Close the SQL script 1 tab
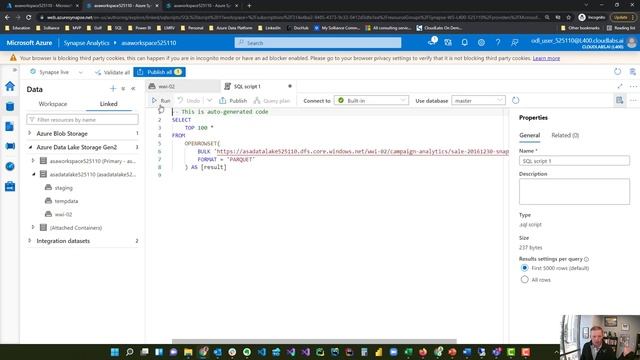The height and width of the screenshot is (360, 640). pos(290,86)
